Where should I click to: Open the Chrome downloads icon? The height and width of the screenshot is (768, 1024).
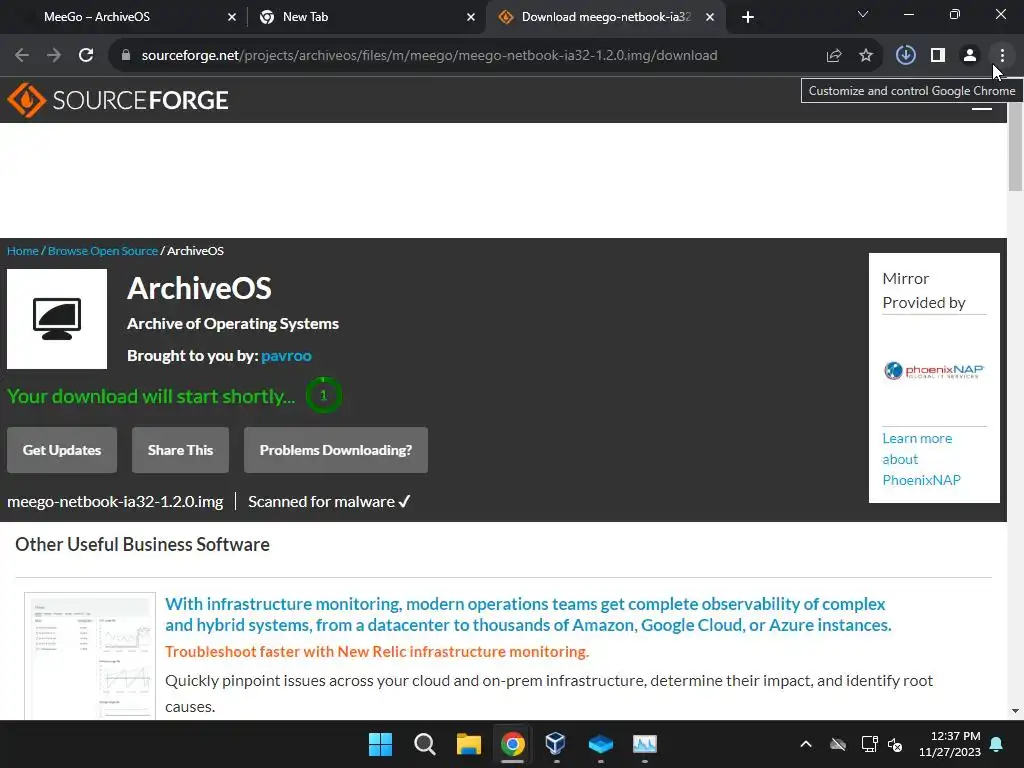pyautogui.click(x=905, y=56)
